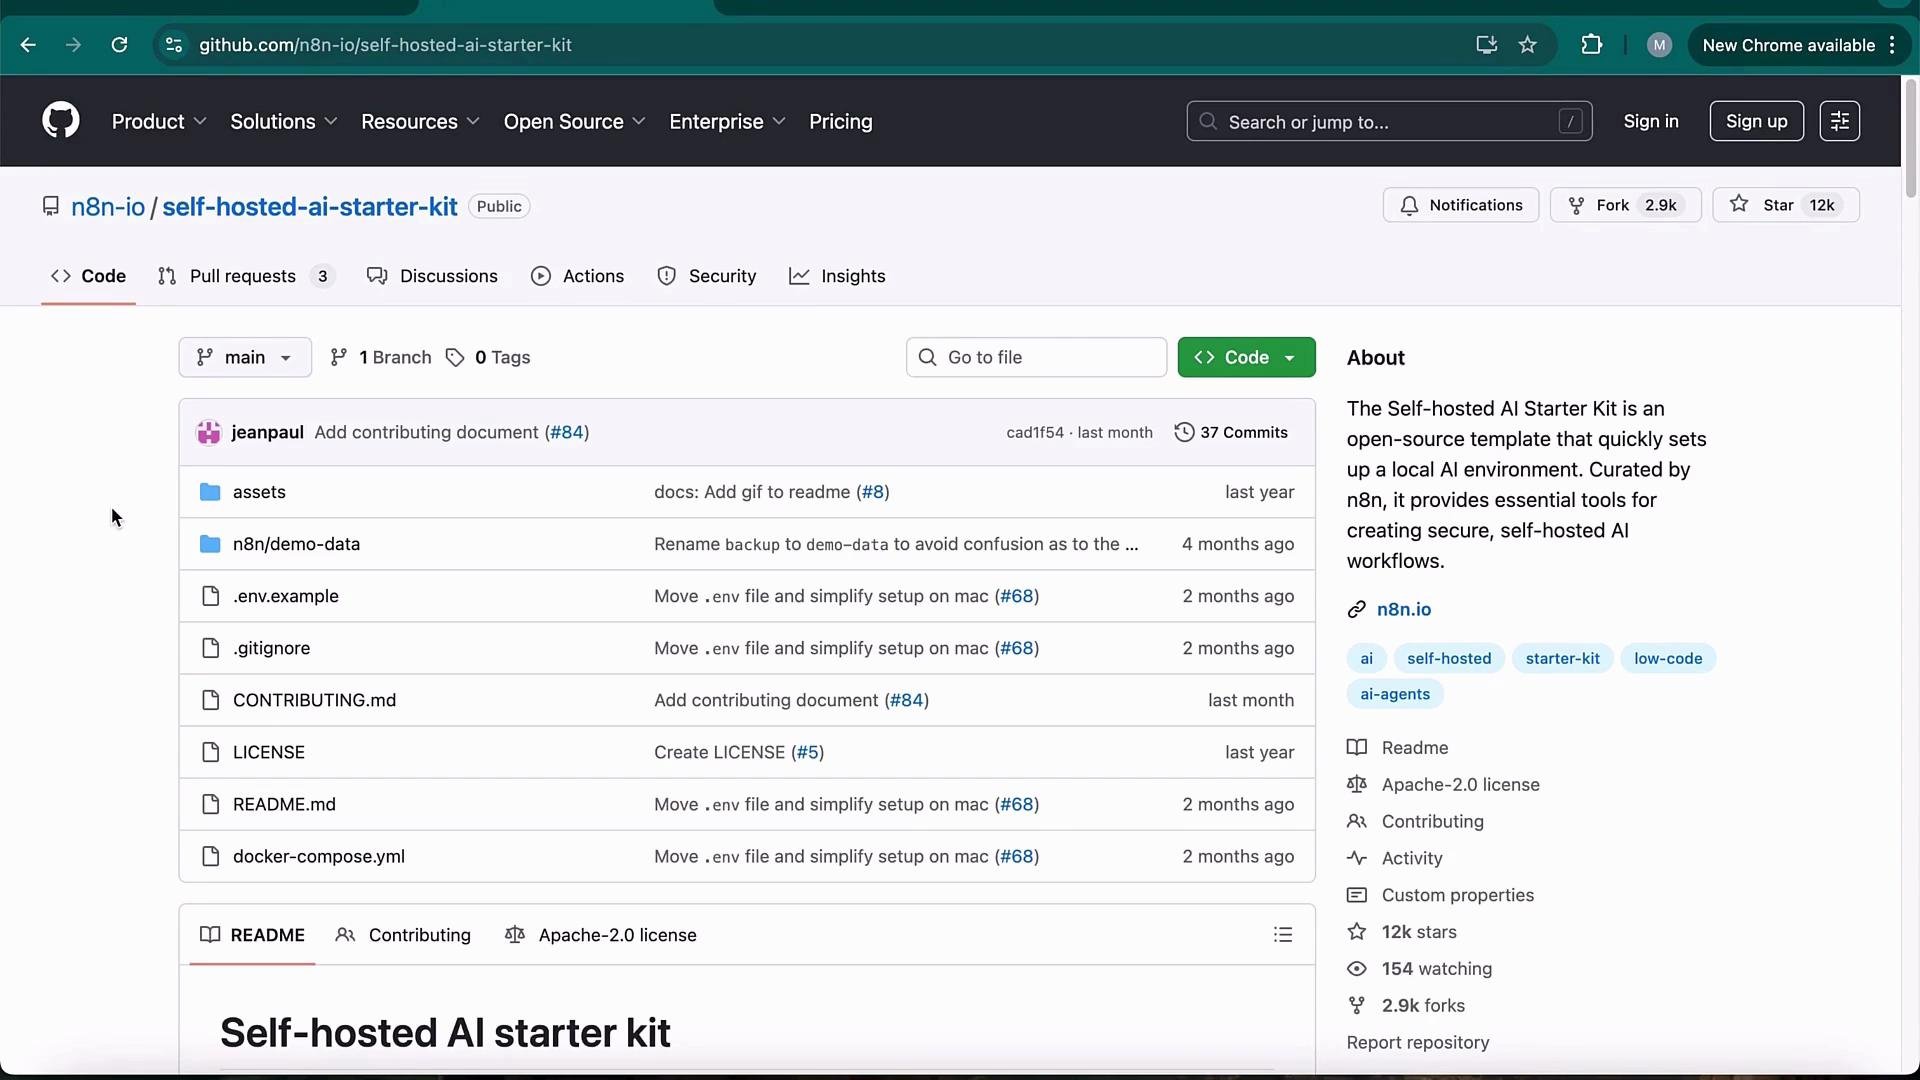Image resolution: width=1920 pixels, height=1080 pixels.
Task: Open the README outline list icon
Action: (1283, 935)
